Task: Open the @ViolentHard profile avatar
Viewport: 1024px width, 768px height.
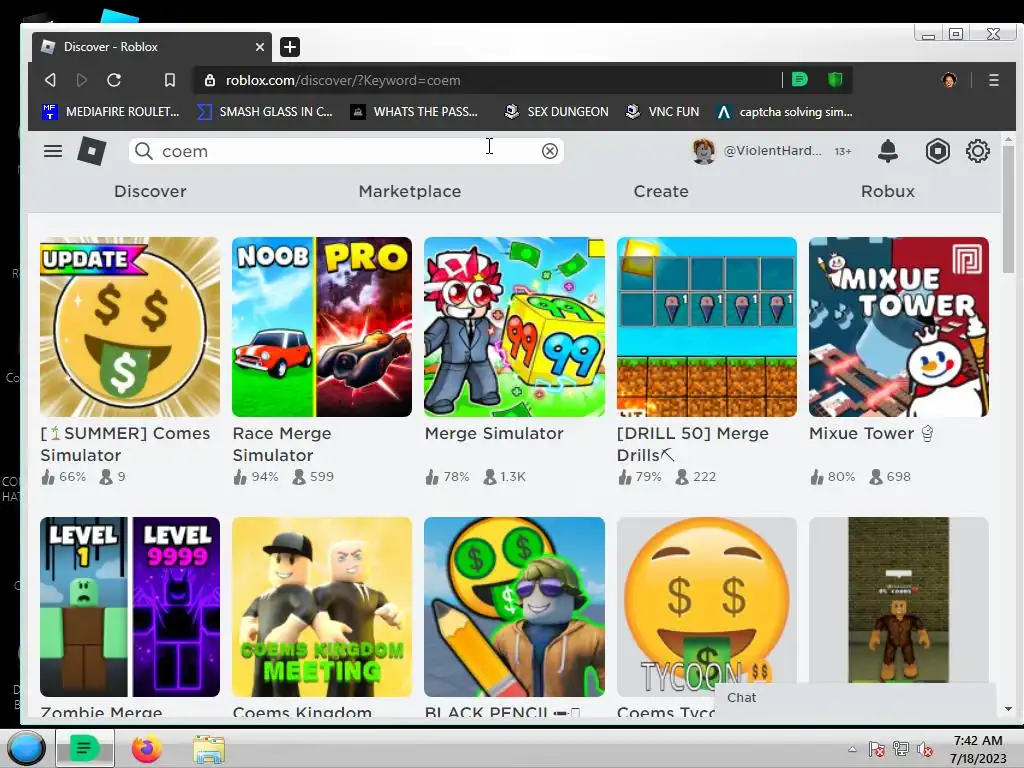Action: pos(704,152)
